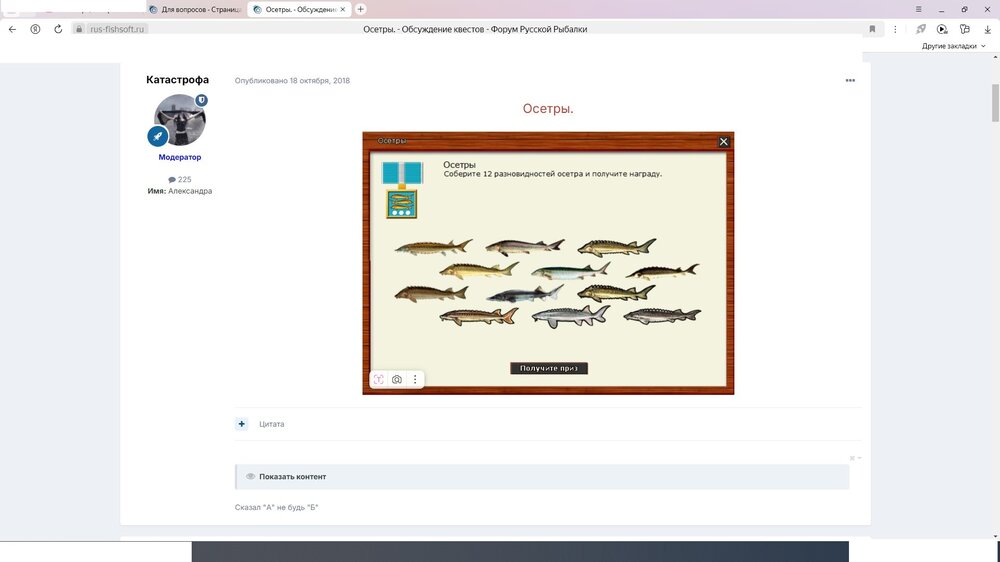The image size is (1000, 562).
Task: Open the Yandex home button
Action: point(35,29)
